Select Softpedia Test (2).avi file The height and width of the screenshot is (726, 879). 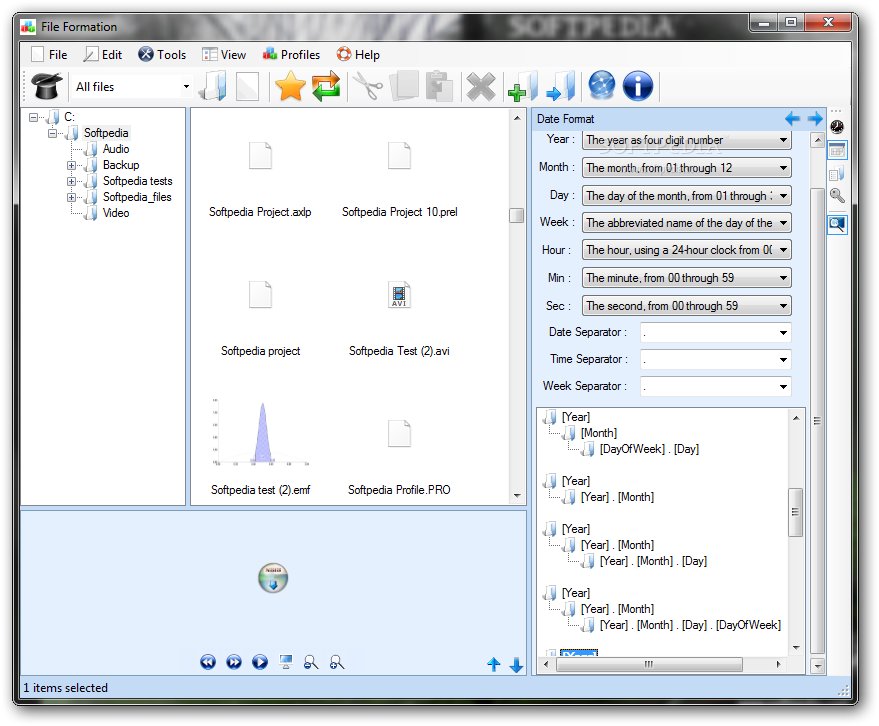[399, 351]
